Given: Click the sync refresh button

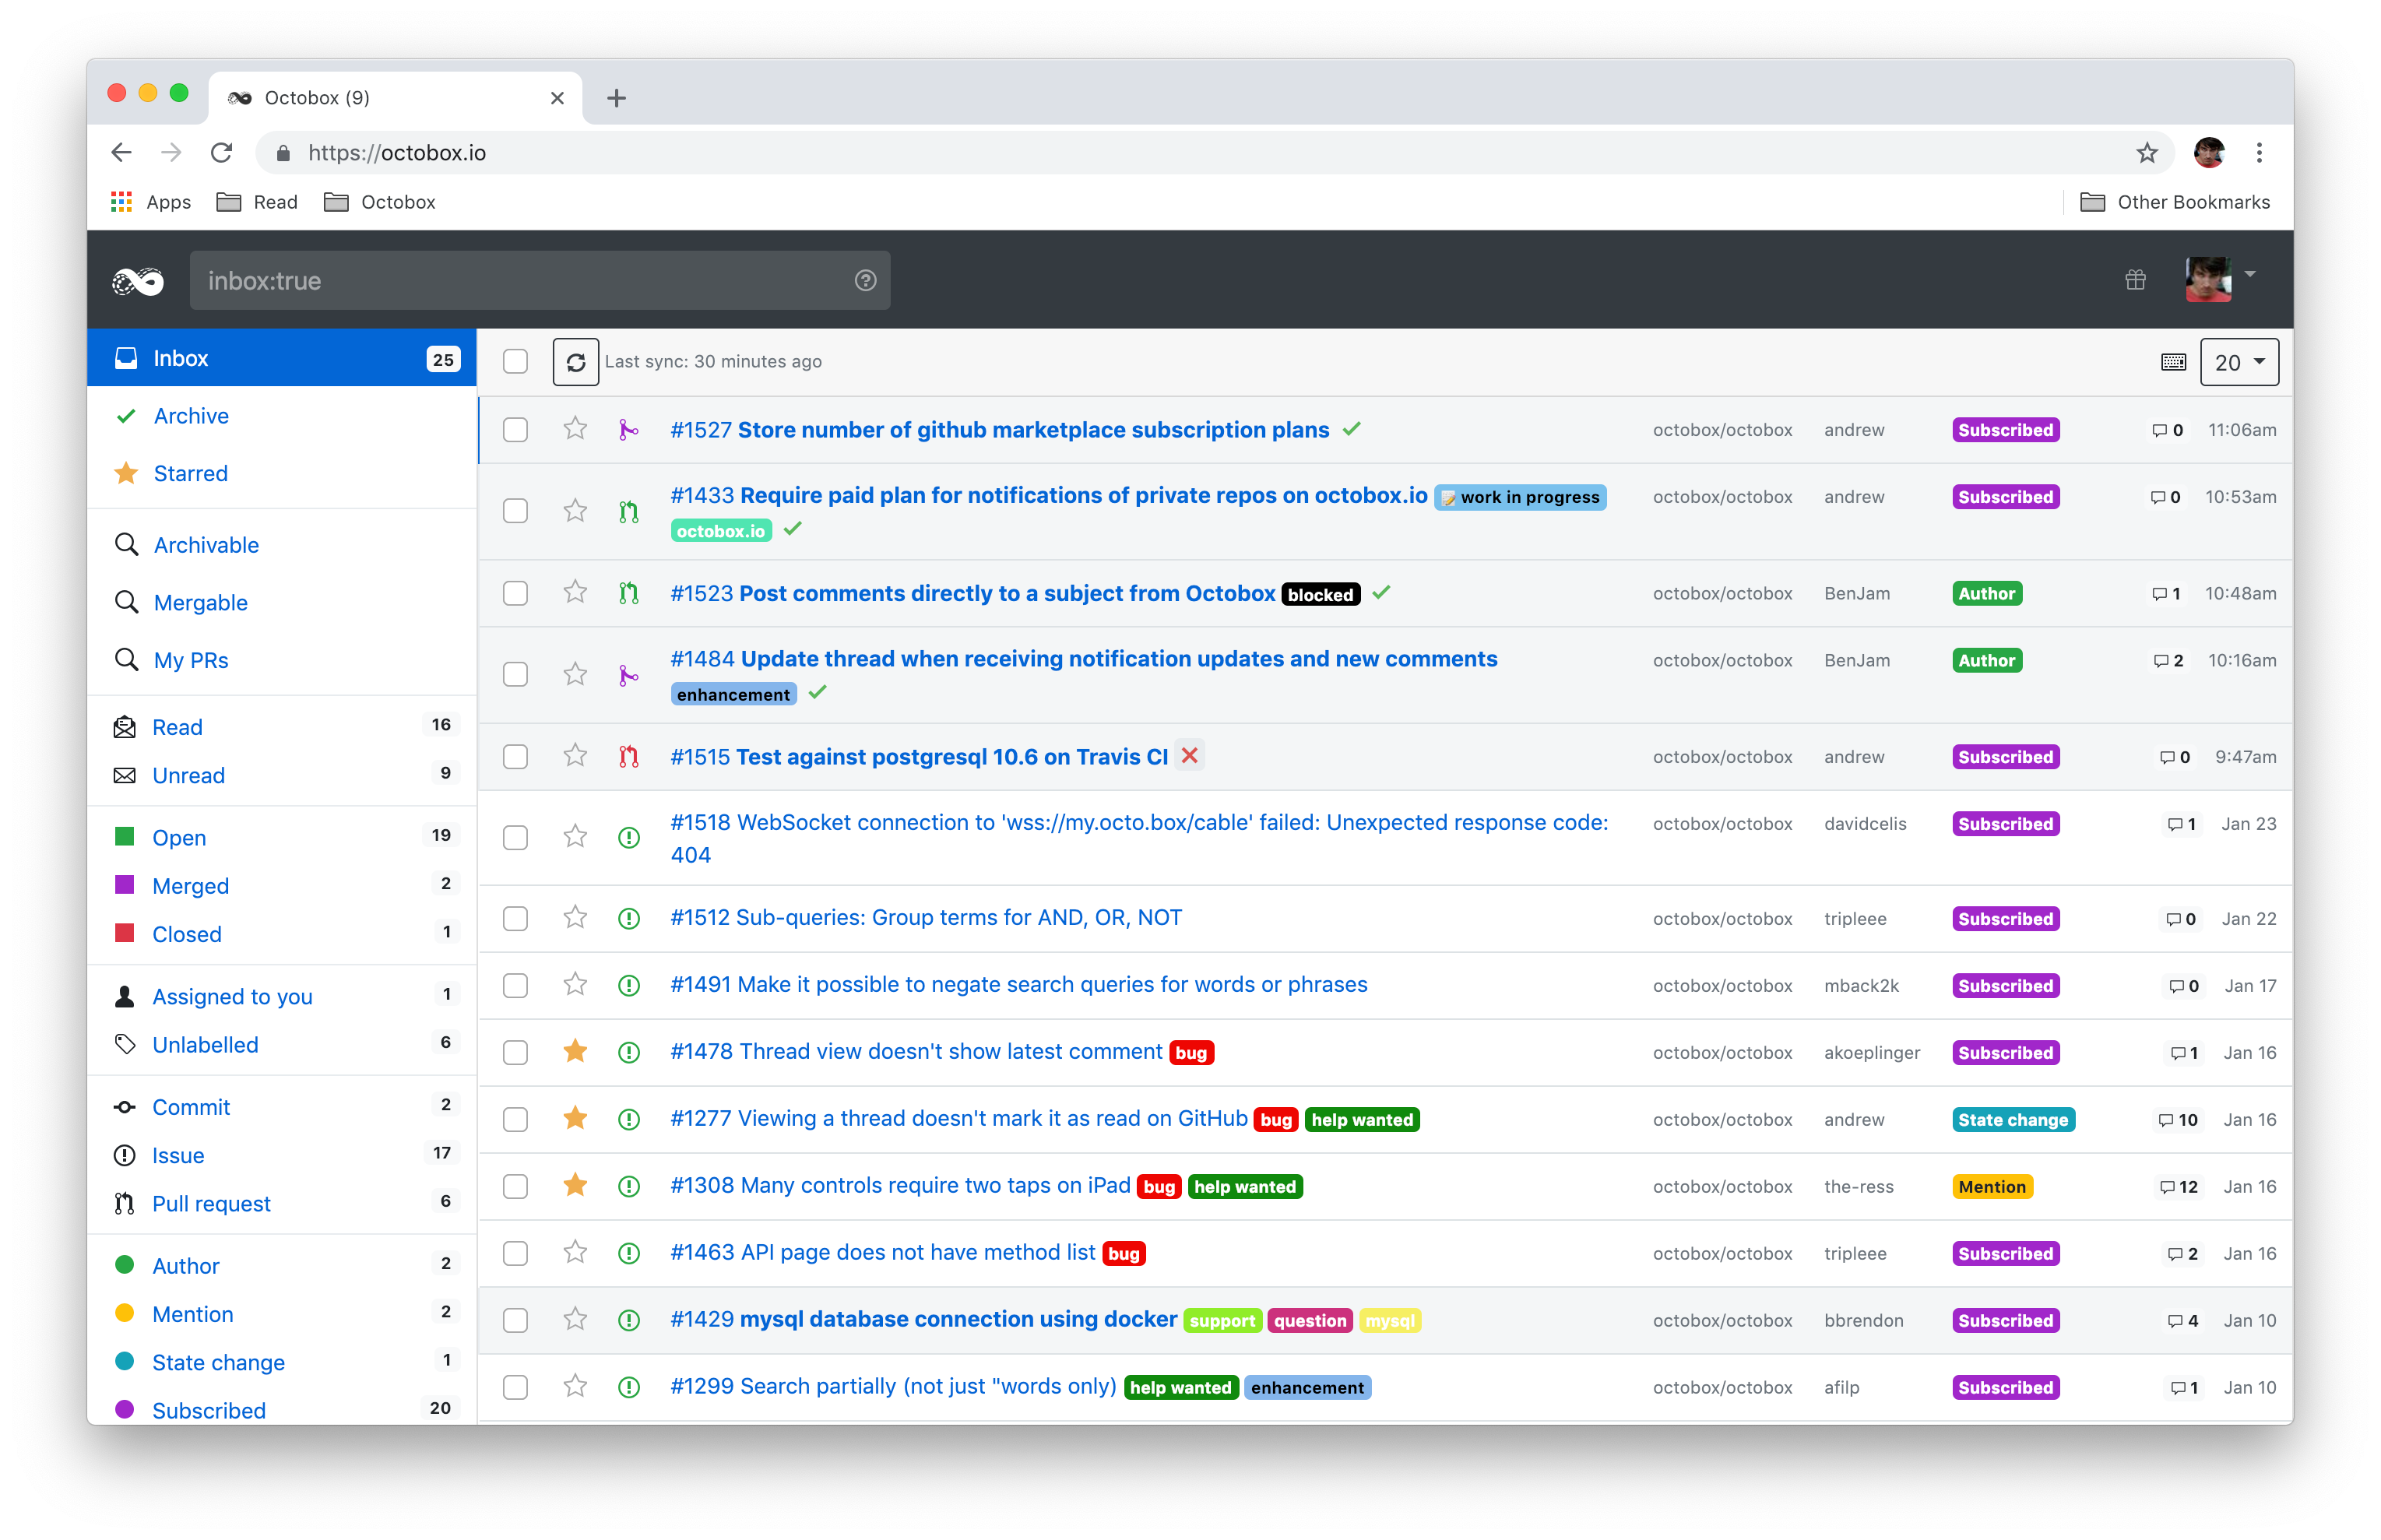Looking at the screenshot, I should pyautogui.click(x=575, y=362).
